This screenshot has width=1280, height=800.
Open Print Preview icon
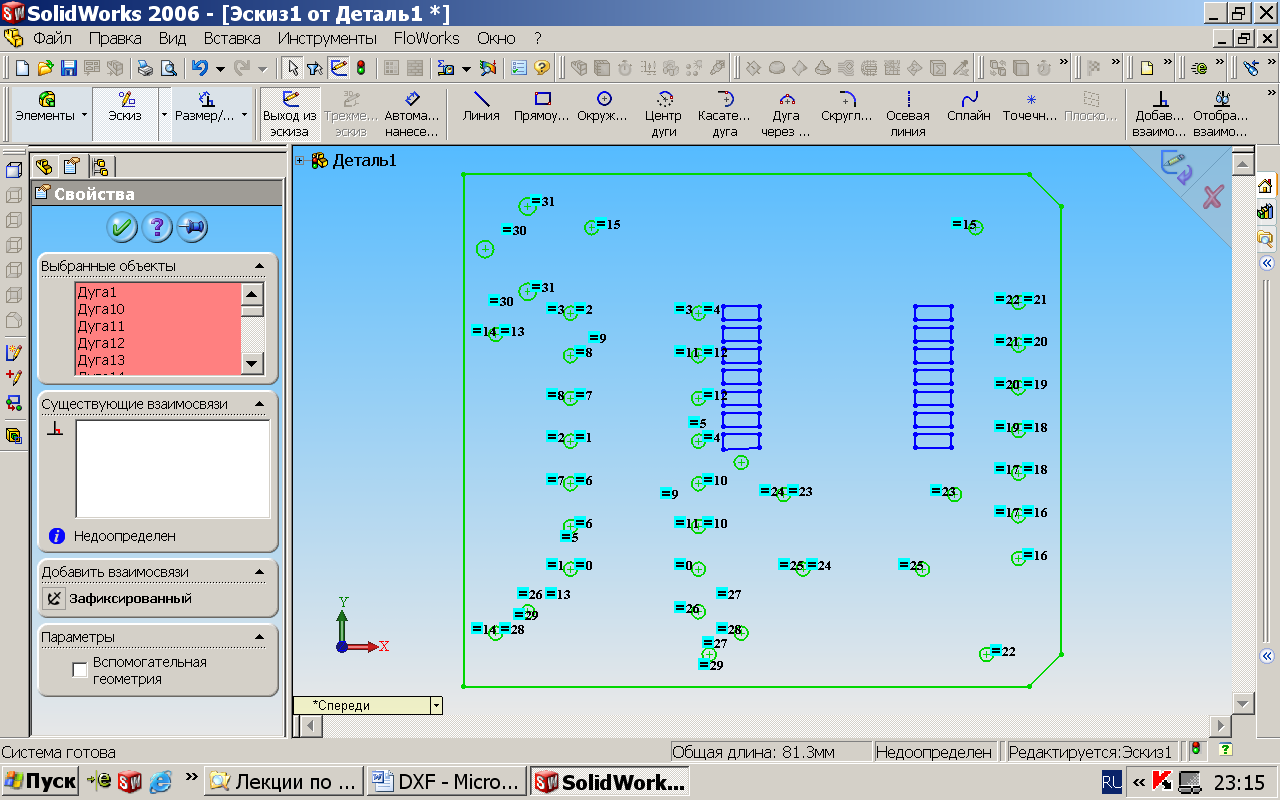168,68
